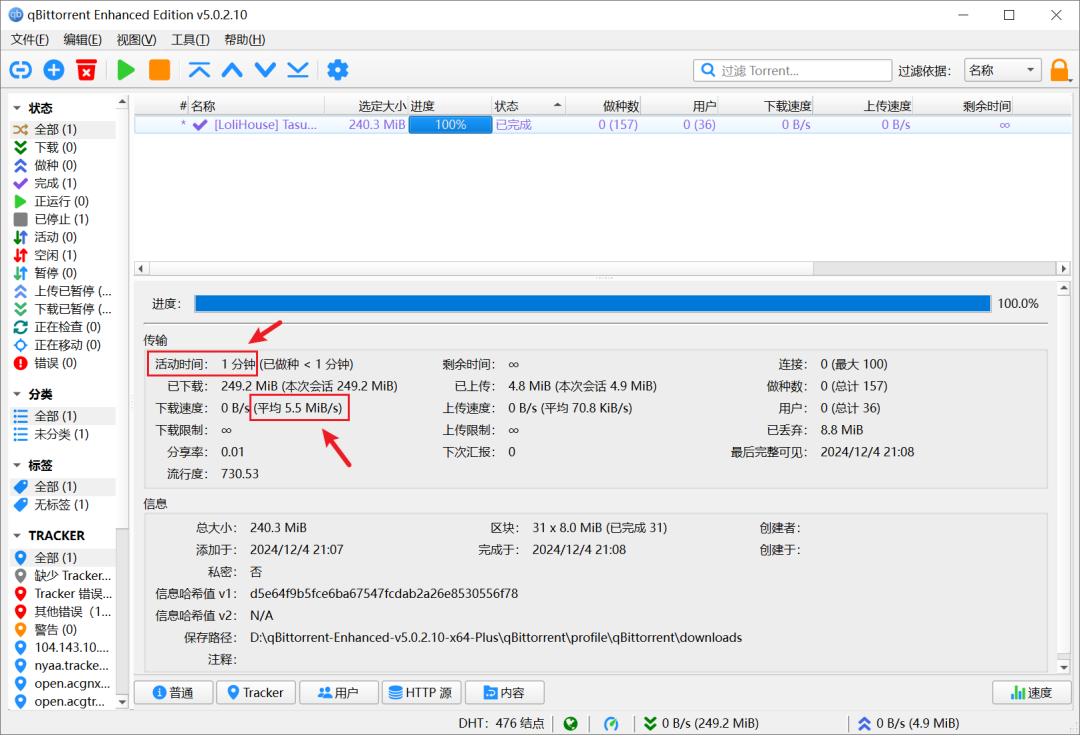Open the 工具(T) menu

(x=190, y=40)
